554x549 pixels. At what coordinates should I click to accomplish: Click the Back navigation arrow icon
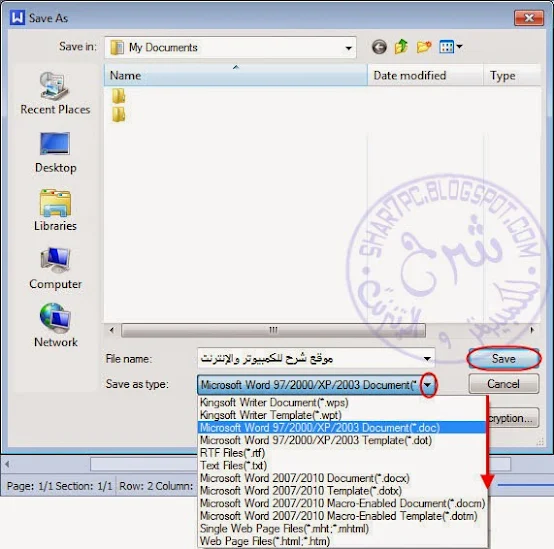[379, 47]
